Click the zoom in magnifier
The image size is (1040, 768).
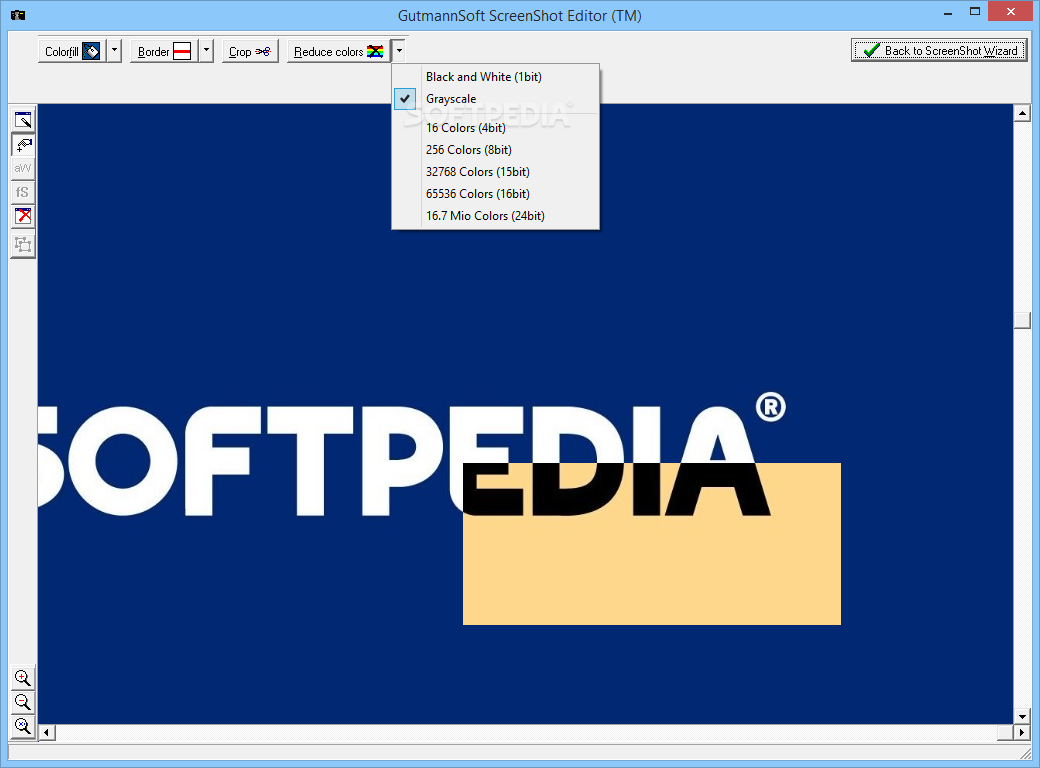coord(23,678)
